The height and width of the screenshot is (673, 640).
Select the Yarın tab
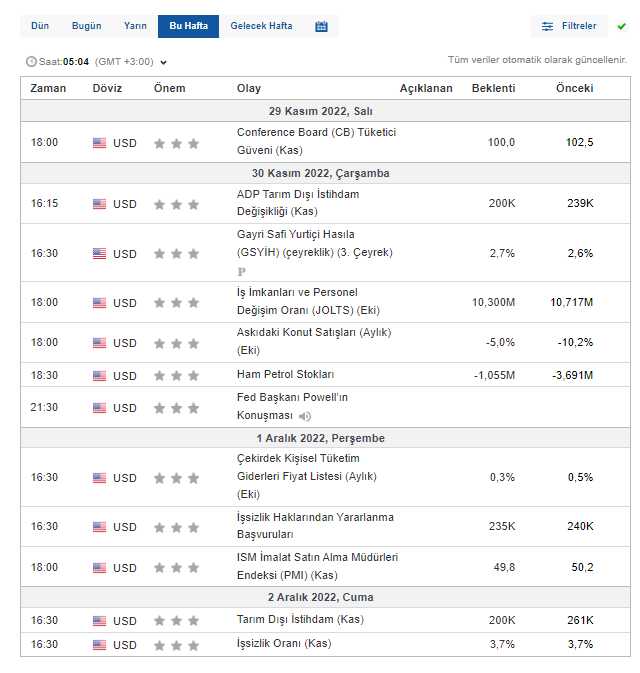click(135, 26)
